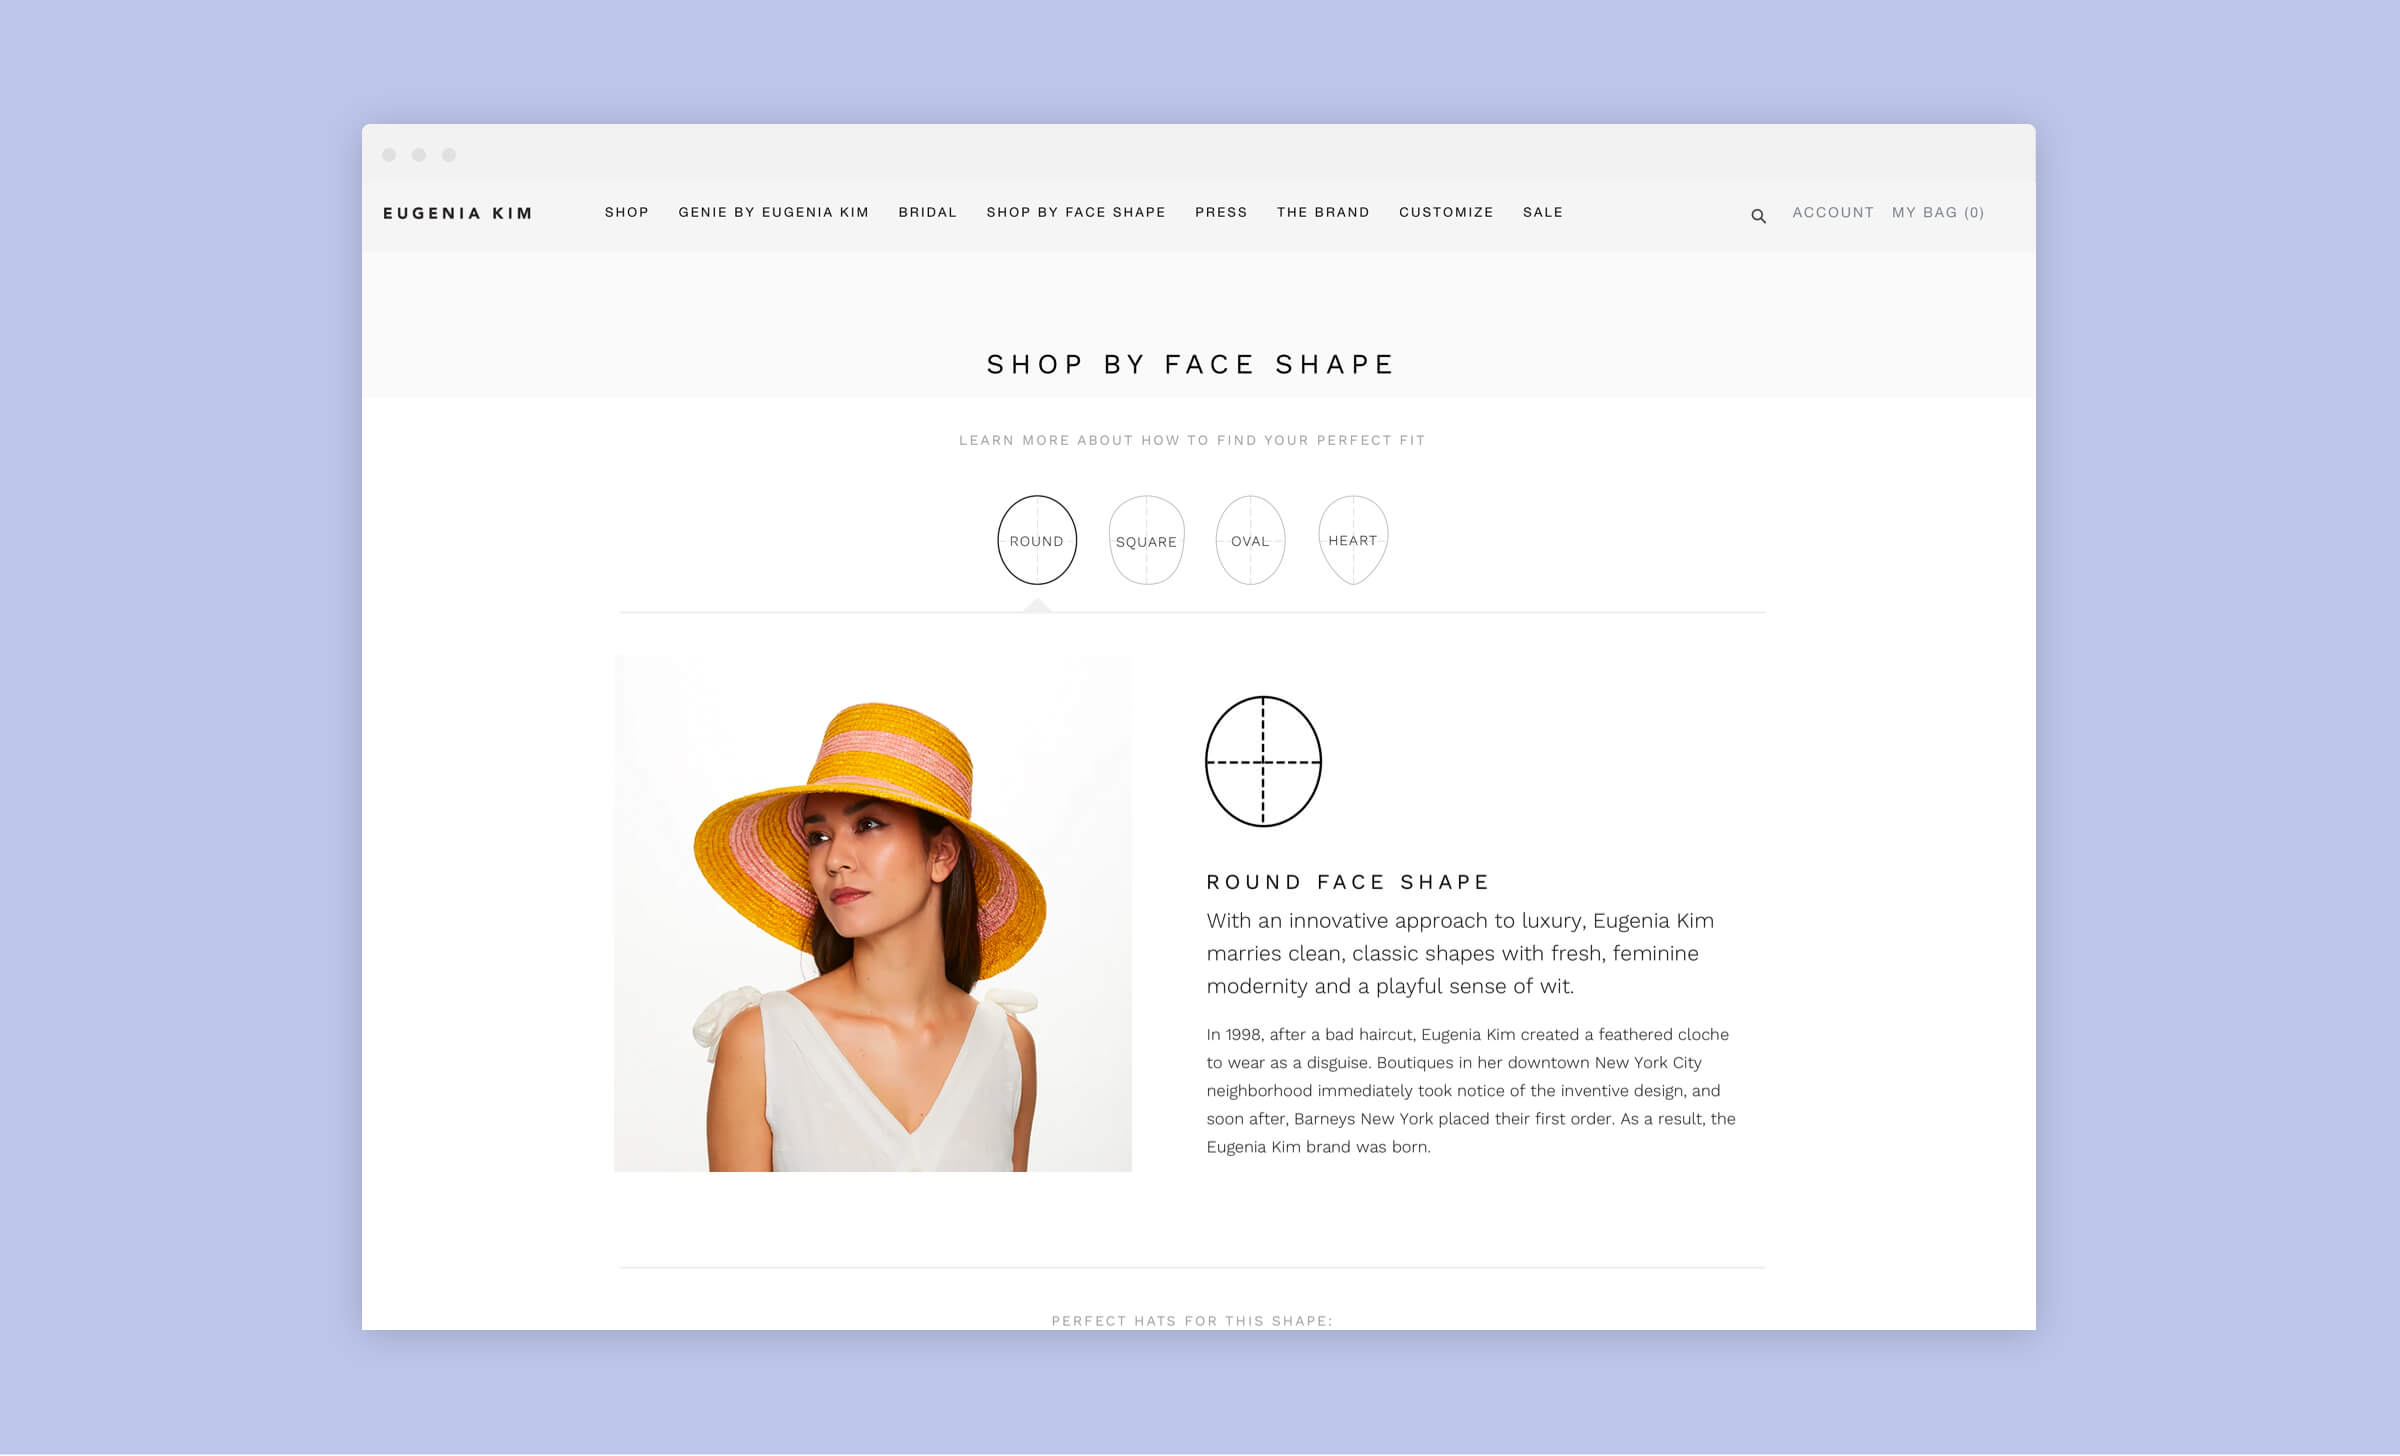Open the Customize page
Screen dimensions: 2400x1456
click(x=1446, y=212)
